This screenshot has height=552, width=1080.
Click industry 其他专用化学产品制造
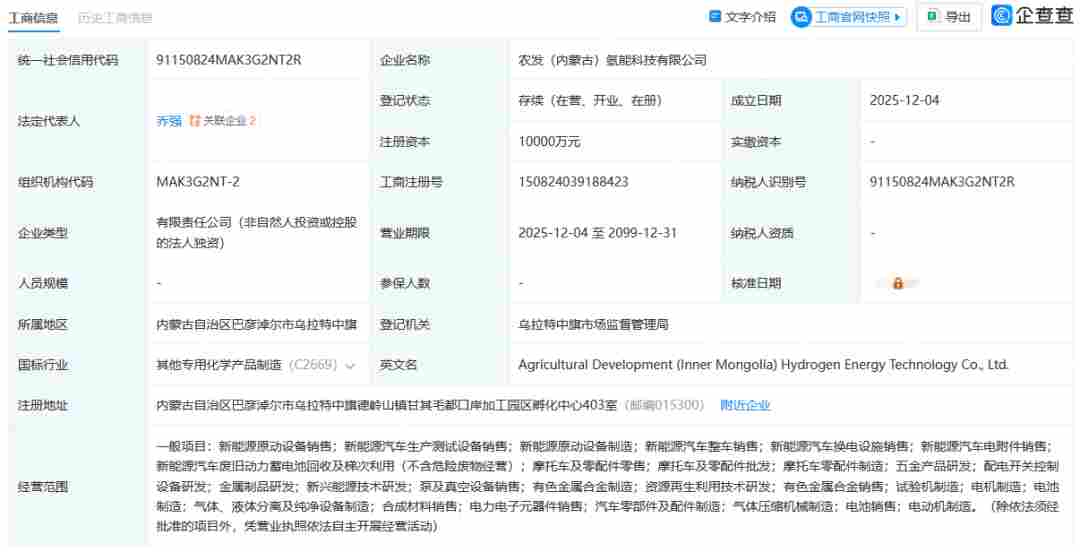(219, 365)
